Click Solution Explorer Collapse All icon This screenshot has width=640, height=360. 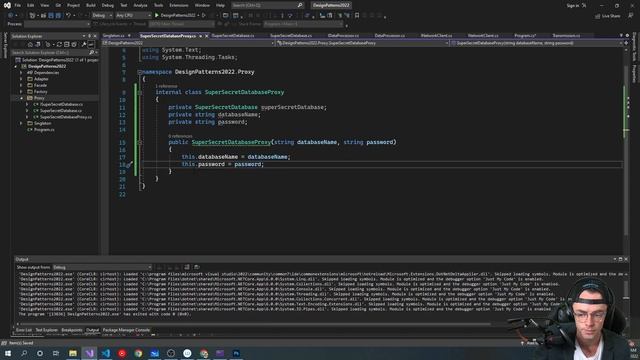tap(67, 44)
